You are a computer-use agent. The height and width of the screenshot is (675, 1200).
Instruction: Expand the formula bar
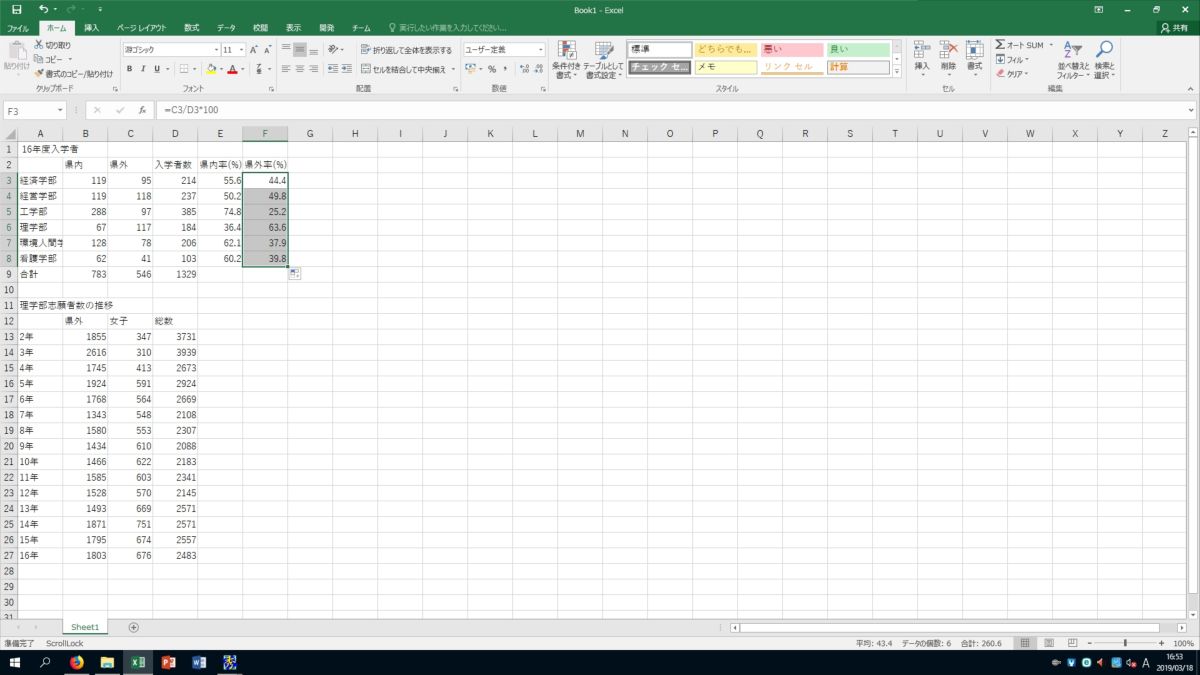1191,111
